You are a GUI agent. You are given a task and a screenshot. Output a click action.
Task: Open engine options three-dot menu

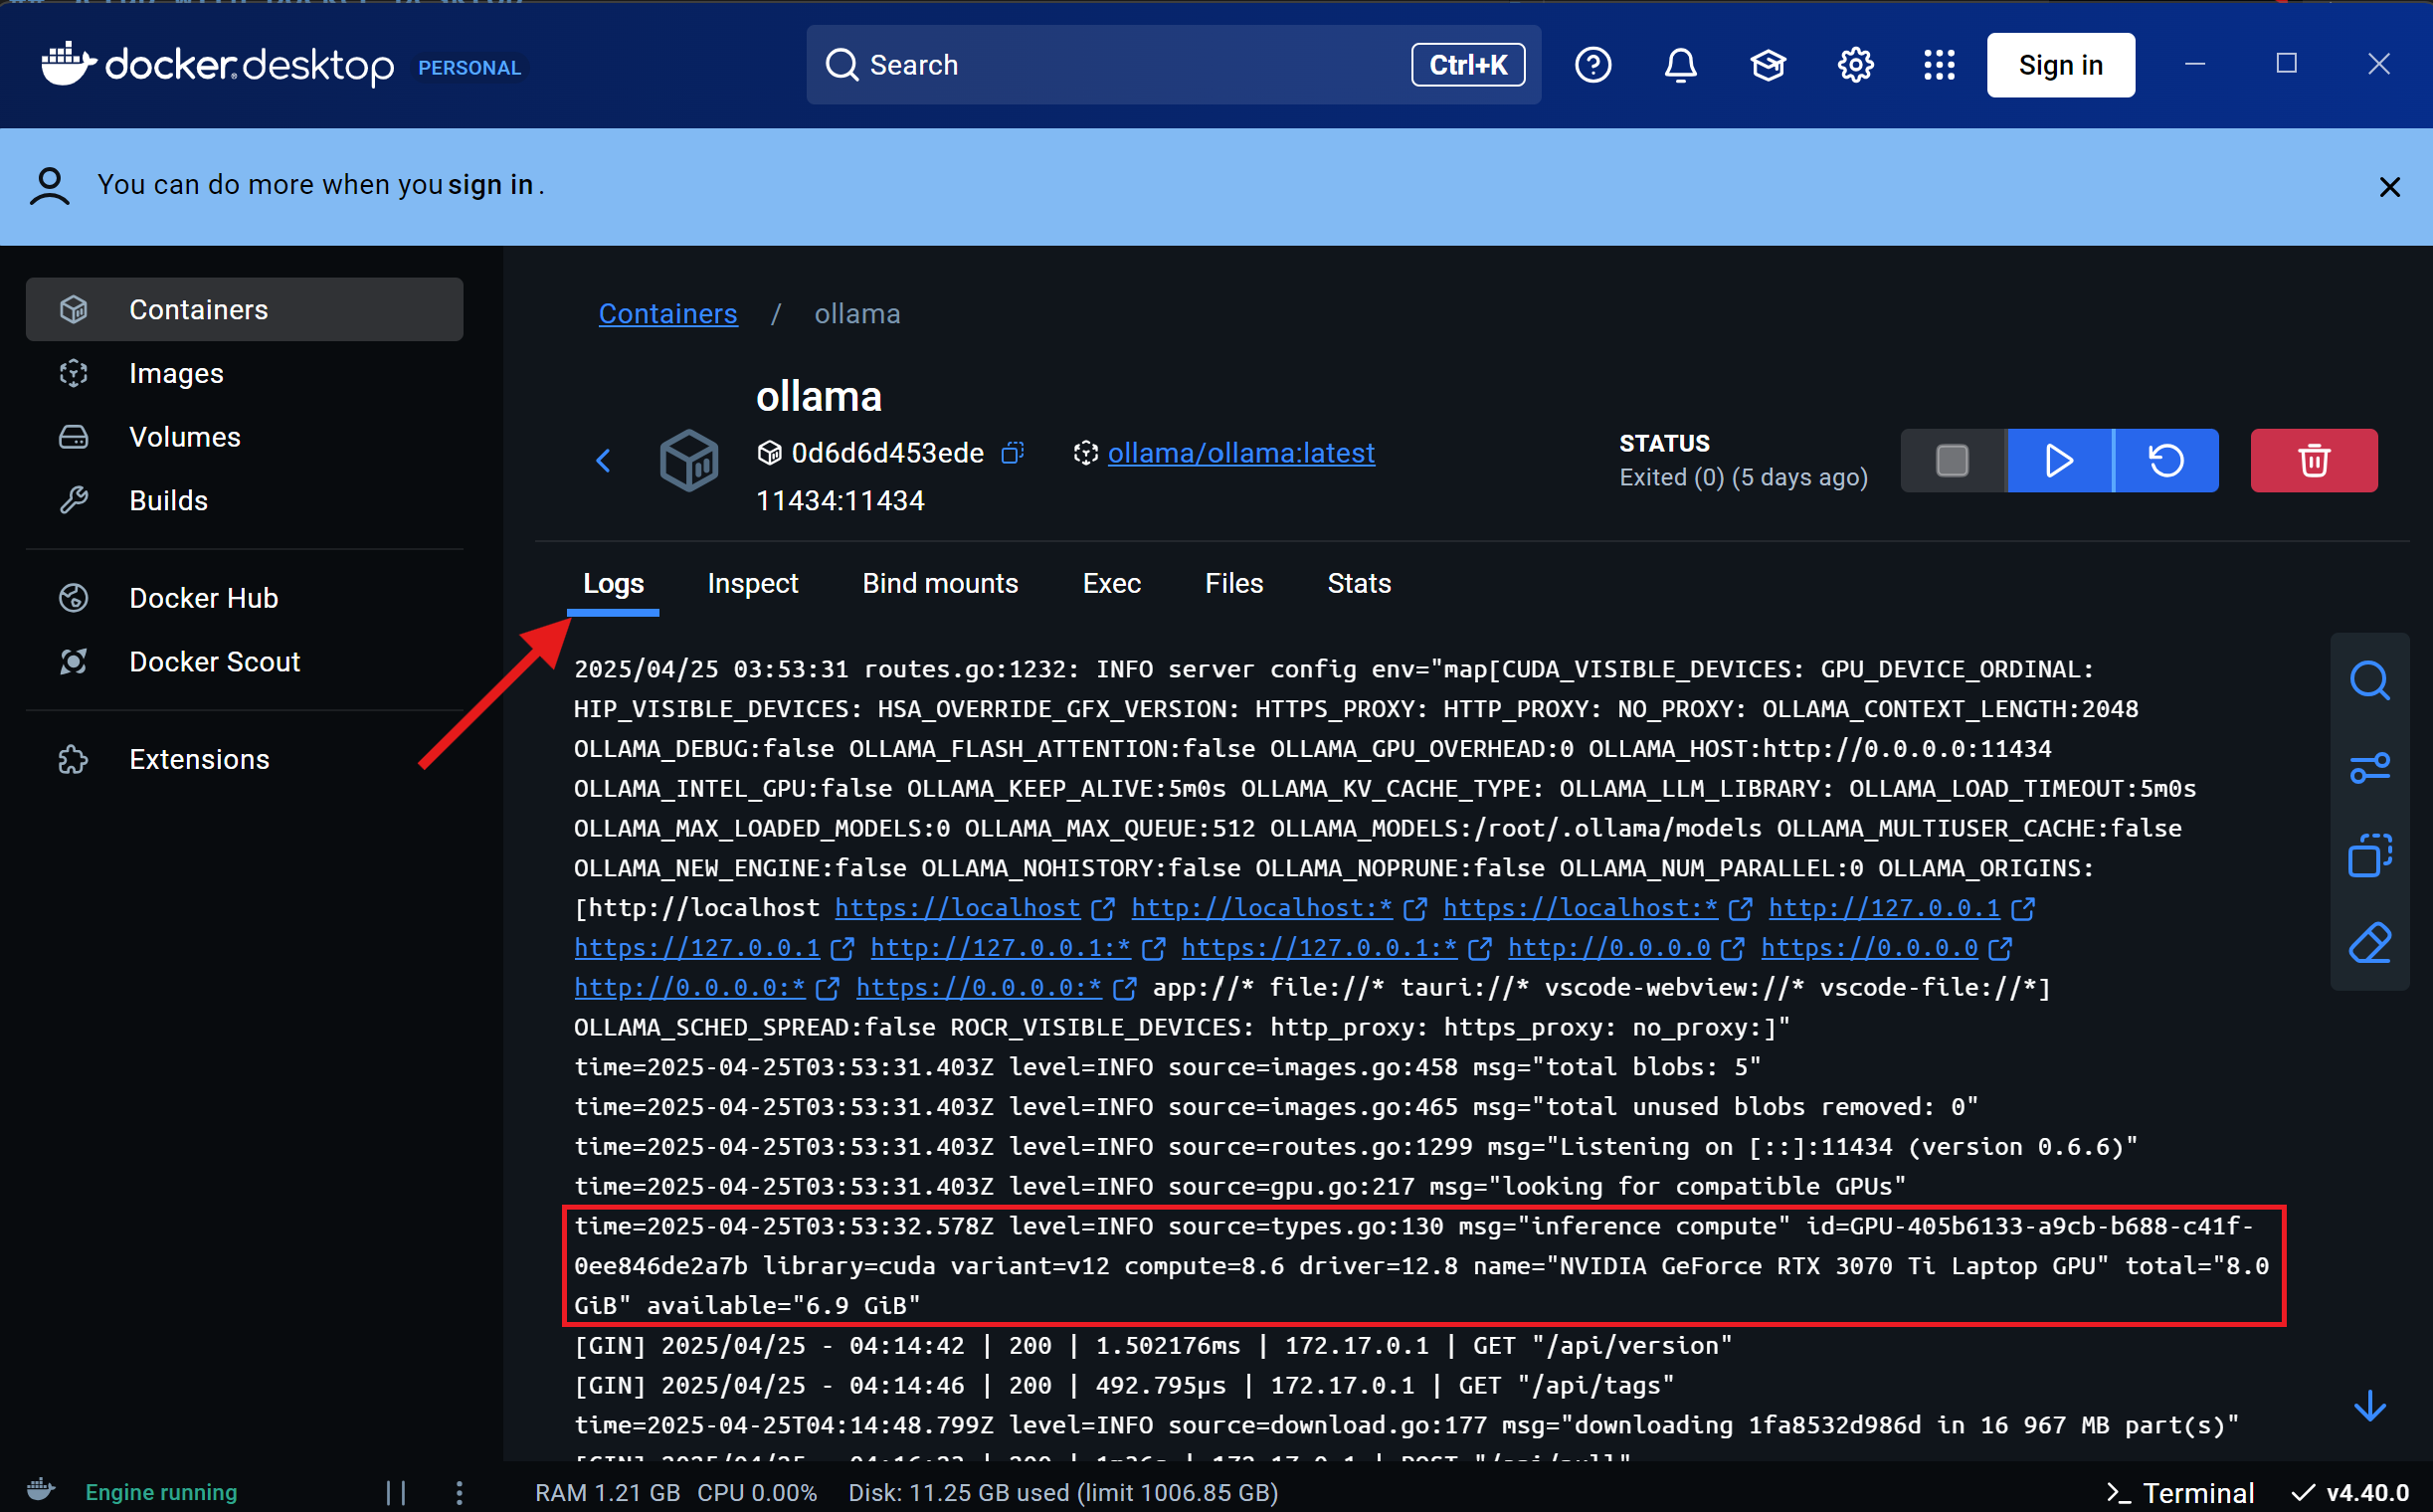pyautogui.click(x=459, y=1493)
